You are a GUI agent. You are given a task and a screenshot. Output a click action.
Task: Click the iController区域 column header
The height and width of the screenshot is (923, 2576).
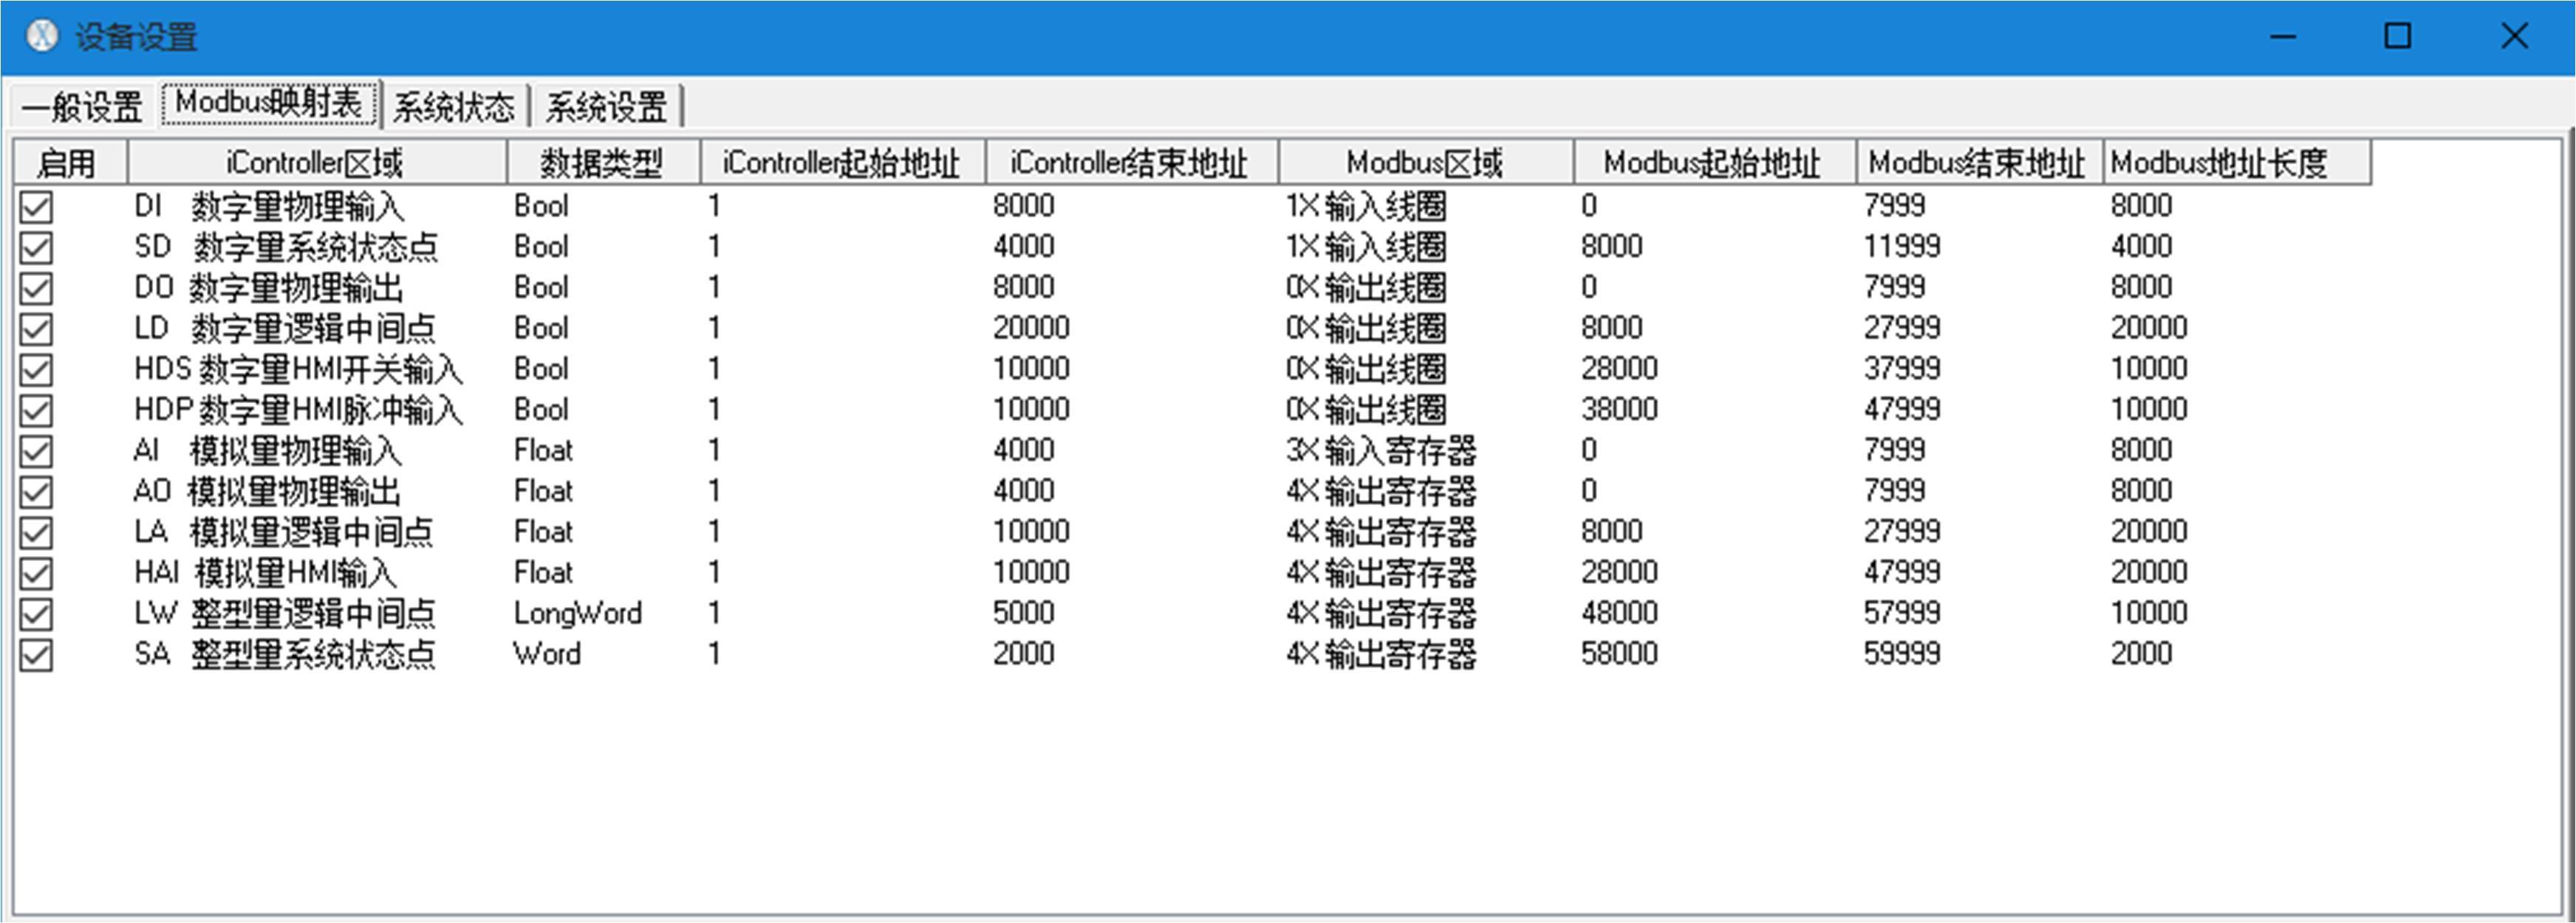point(315,162)
